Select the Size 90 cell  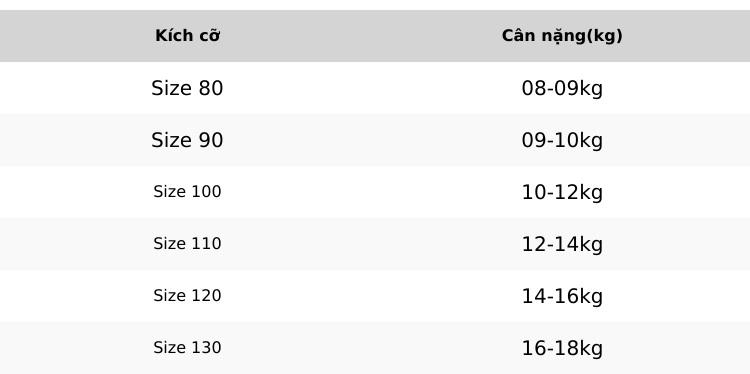point(187,140)
